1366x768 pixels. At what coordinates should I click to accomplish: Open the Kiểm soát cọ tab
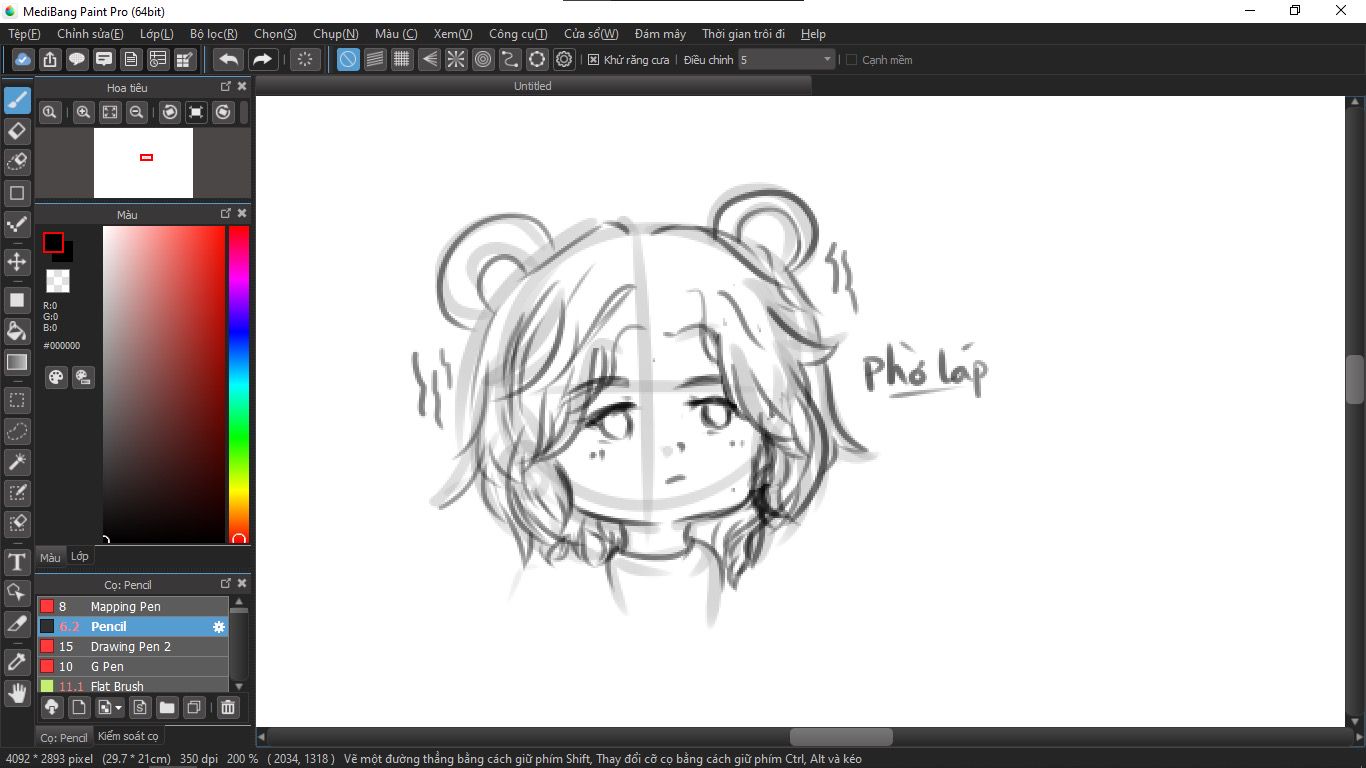tap(128, 737)
